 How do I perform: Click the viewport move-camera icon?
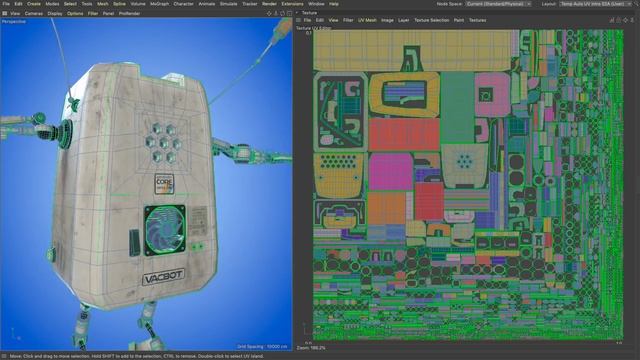tap(269, 13)
